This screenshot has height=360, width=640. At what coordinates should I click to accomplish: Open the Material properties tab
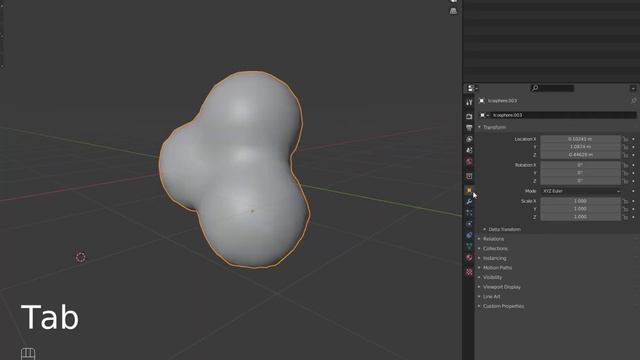tap(469, 258)
